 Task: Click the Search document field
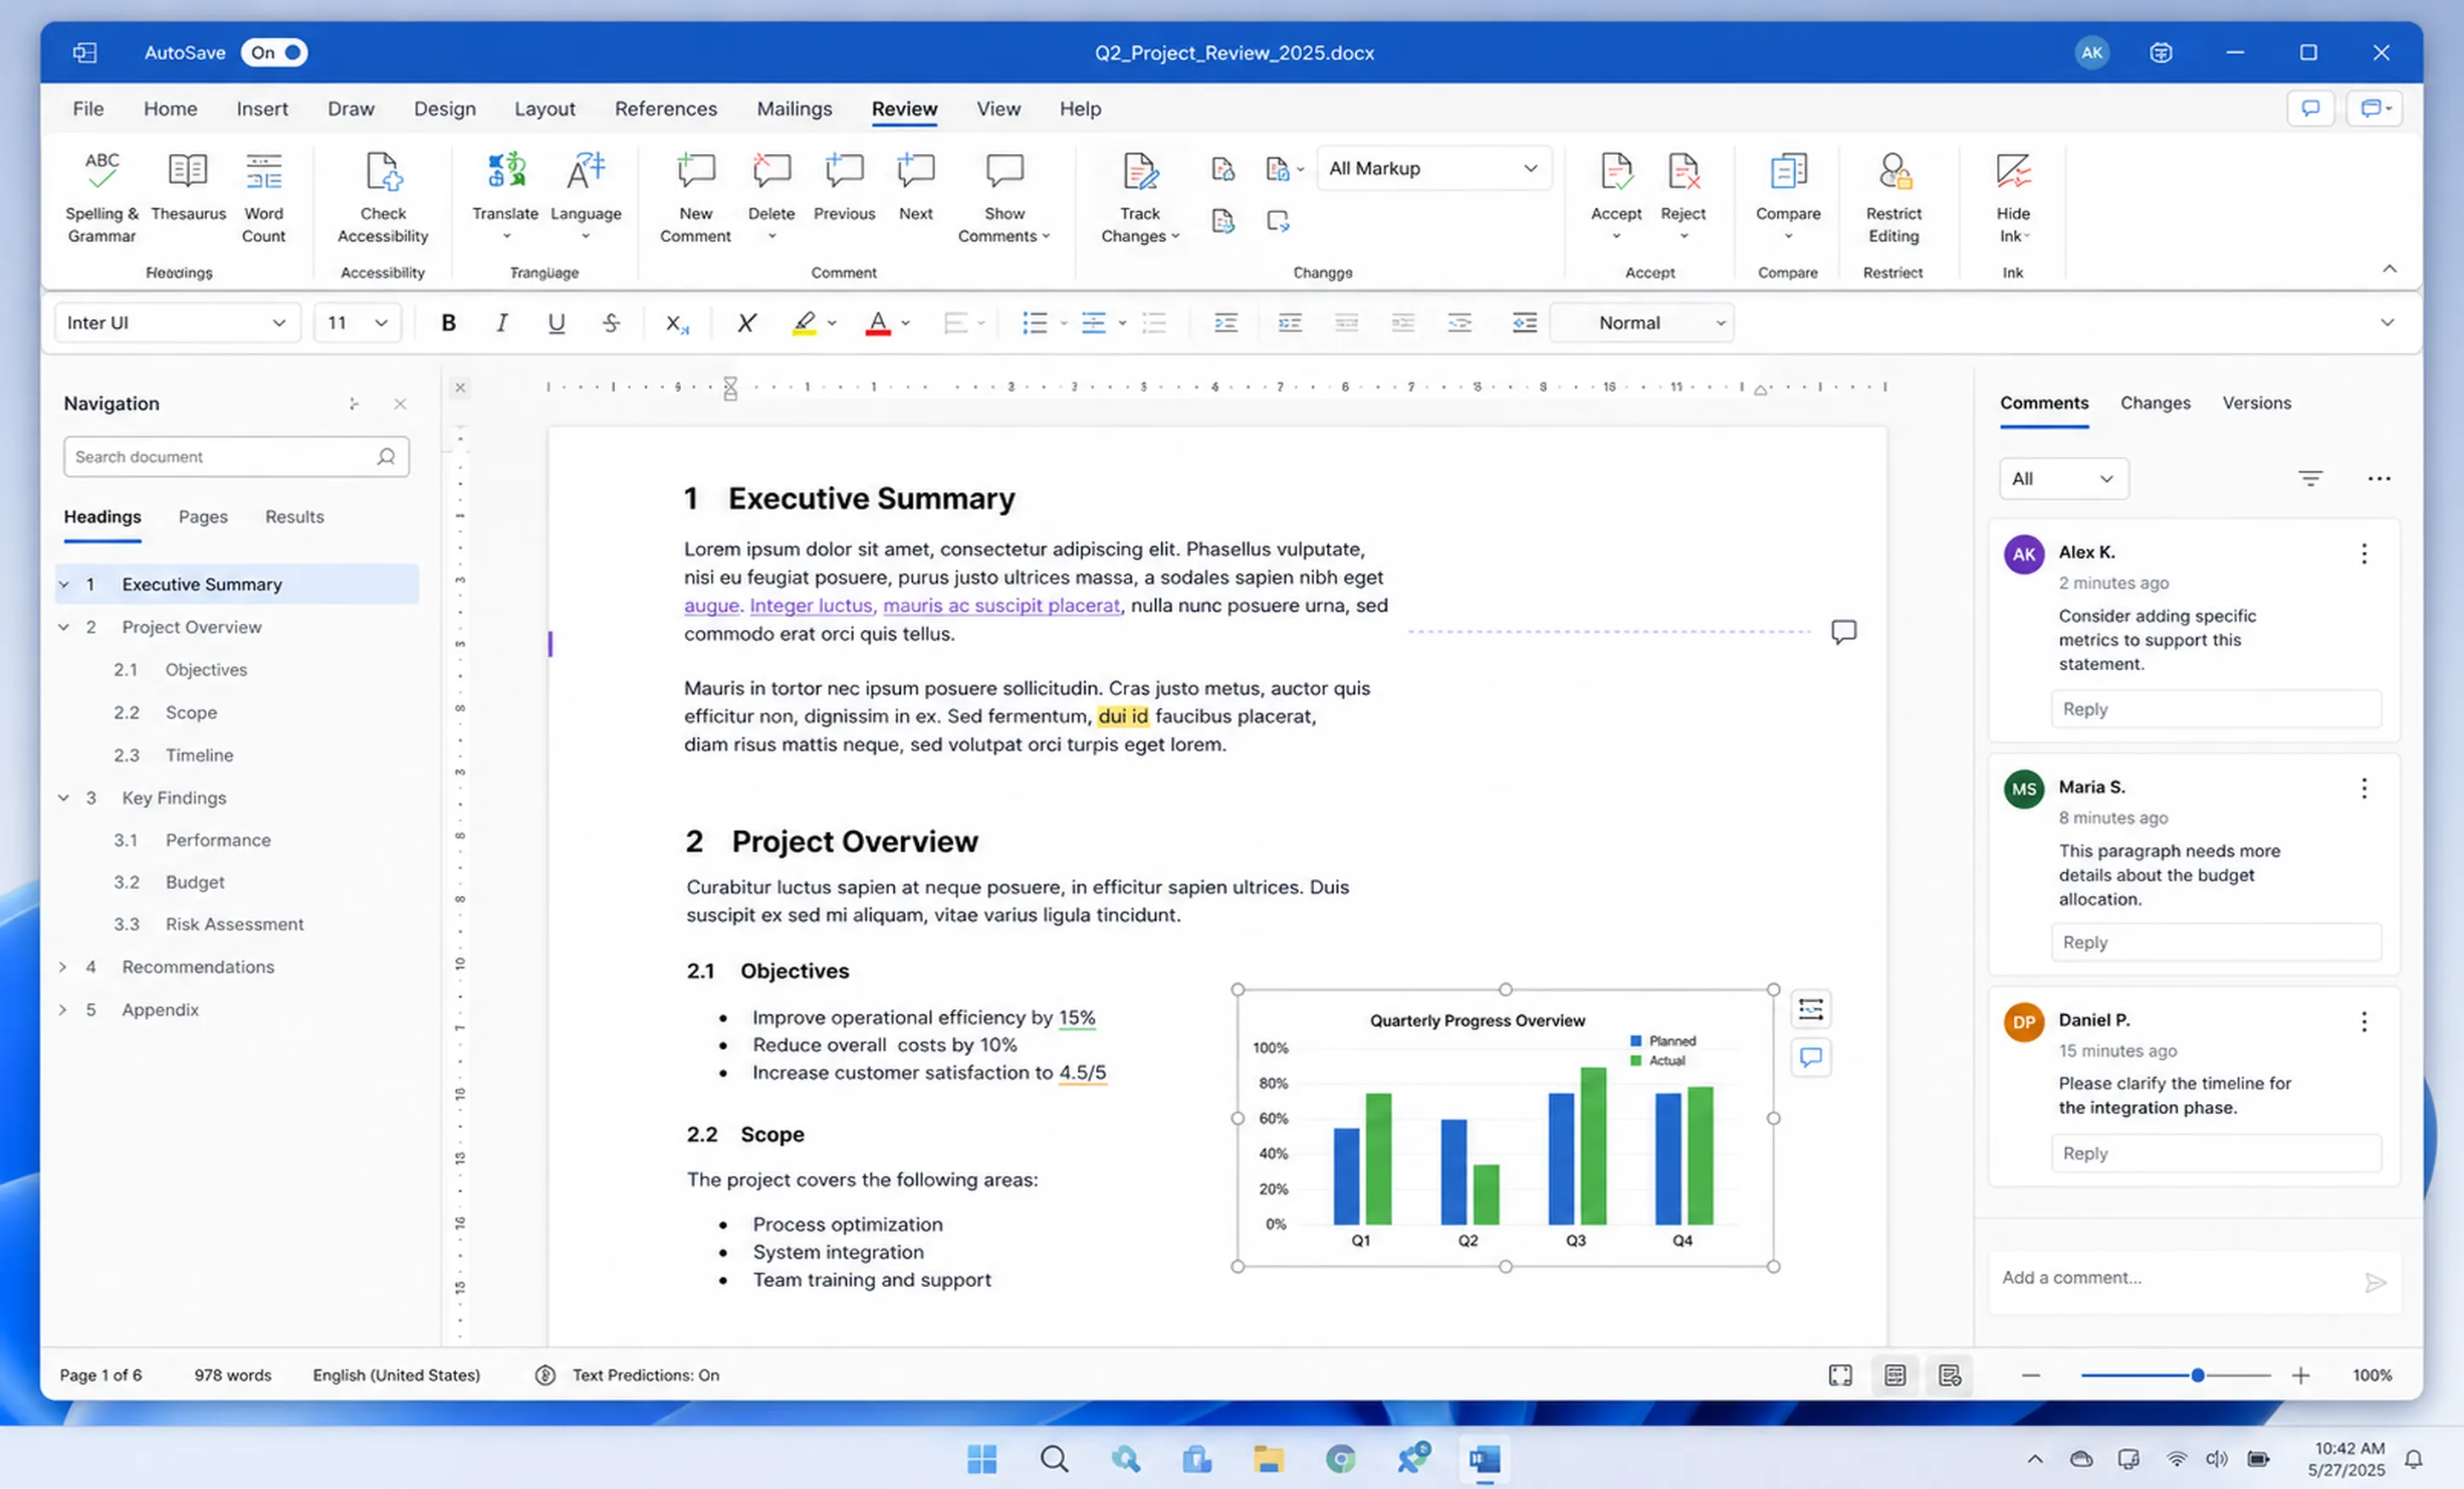236,457
